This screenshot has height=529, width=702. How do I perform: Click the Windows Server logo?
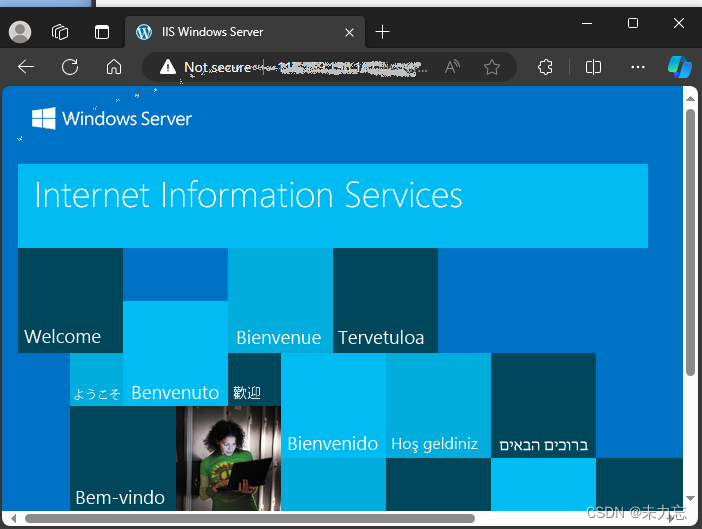[x=44, y=119]
